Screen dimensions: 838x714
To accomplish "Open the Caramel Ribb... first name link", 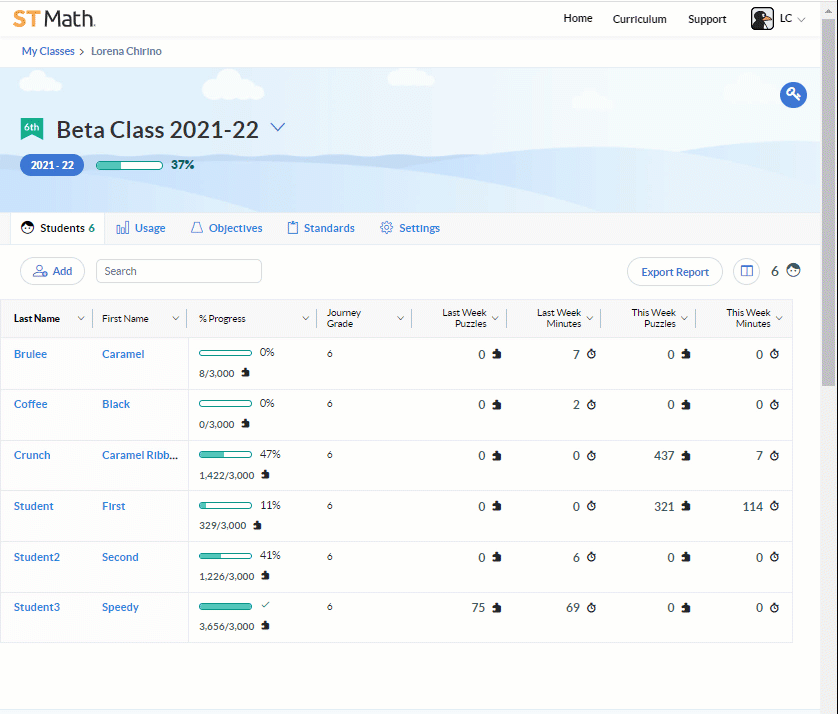I will 140,455.
